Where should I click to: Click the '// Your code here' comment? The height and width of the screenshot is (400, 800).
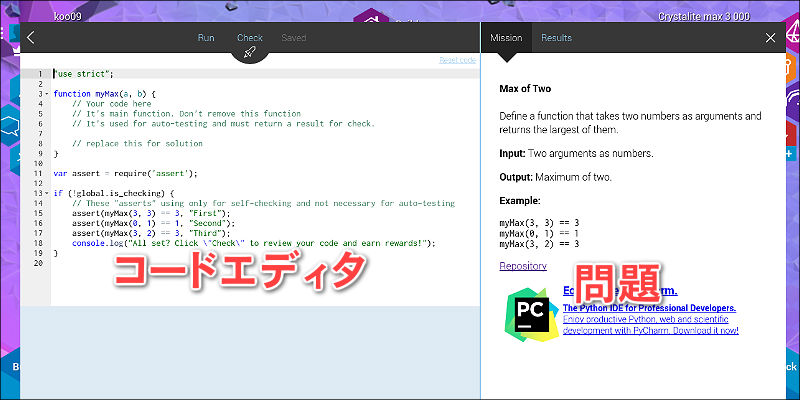tap(112, 104)
